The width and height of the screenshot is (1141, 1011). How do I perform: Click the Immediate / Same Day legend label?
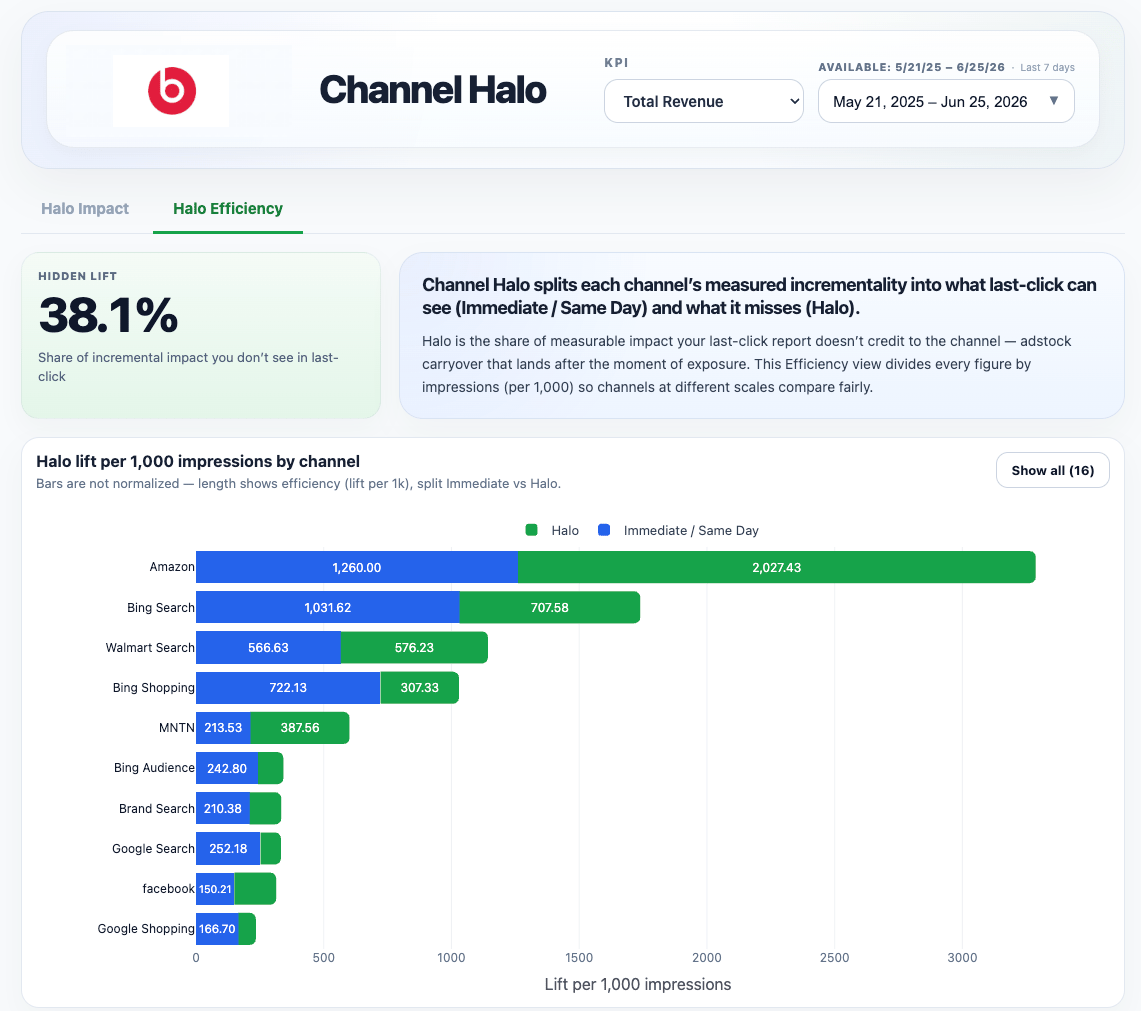point(691,531)
